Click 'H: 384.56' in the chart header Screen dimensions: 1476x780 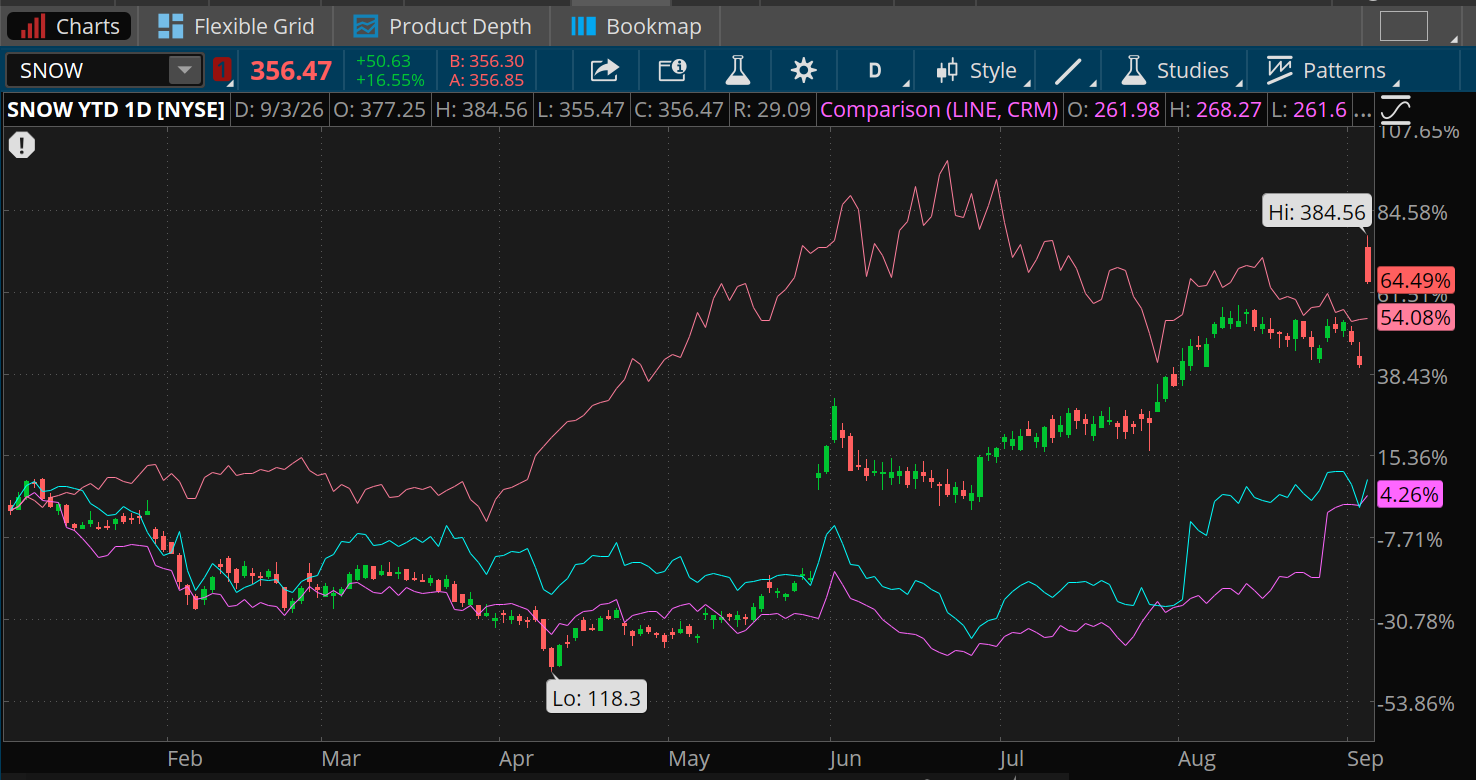point(482,109)
